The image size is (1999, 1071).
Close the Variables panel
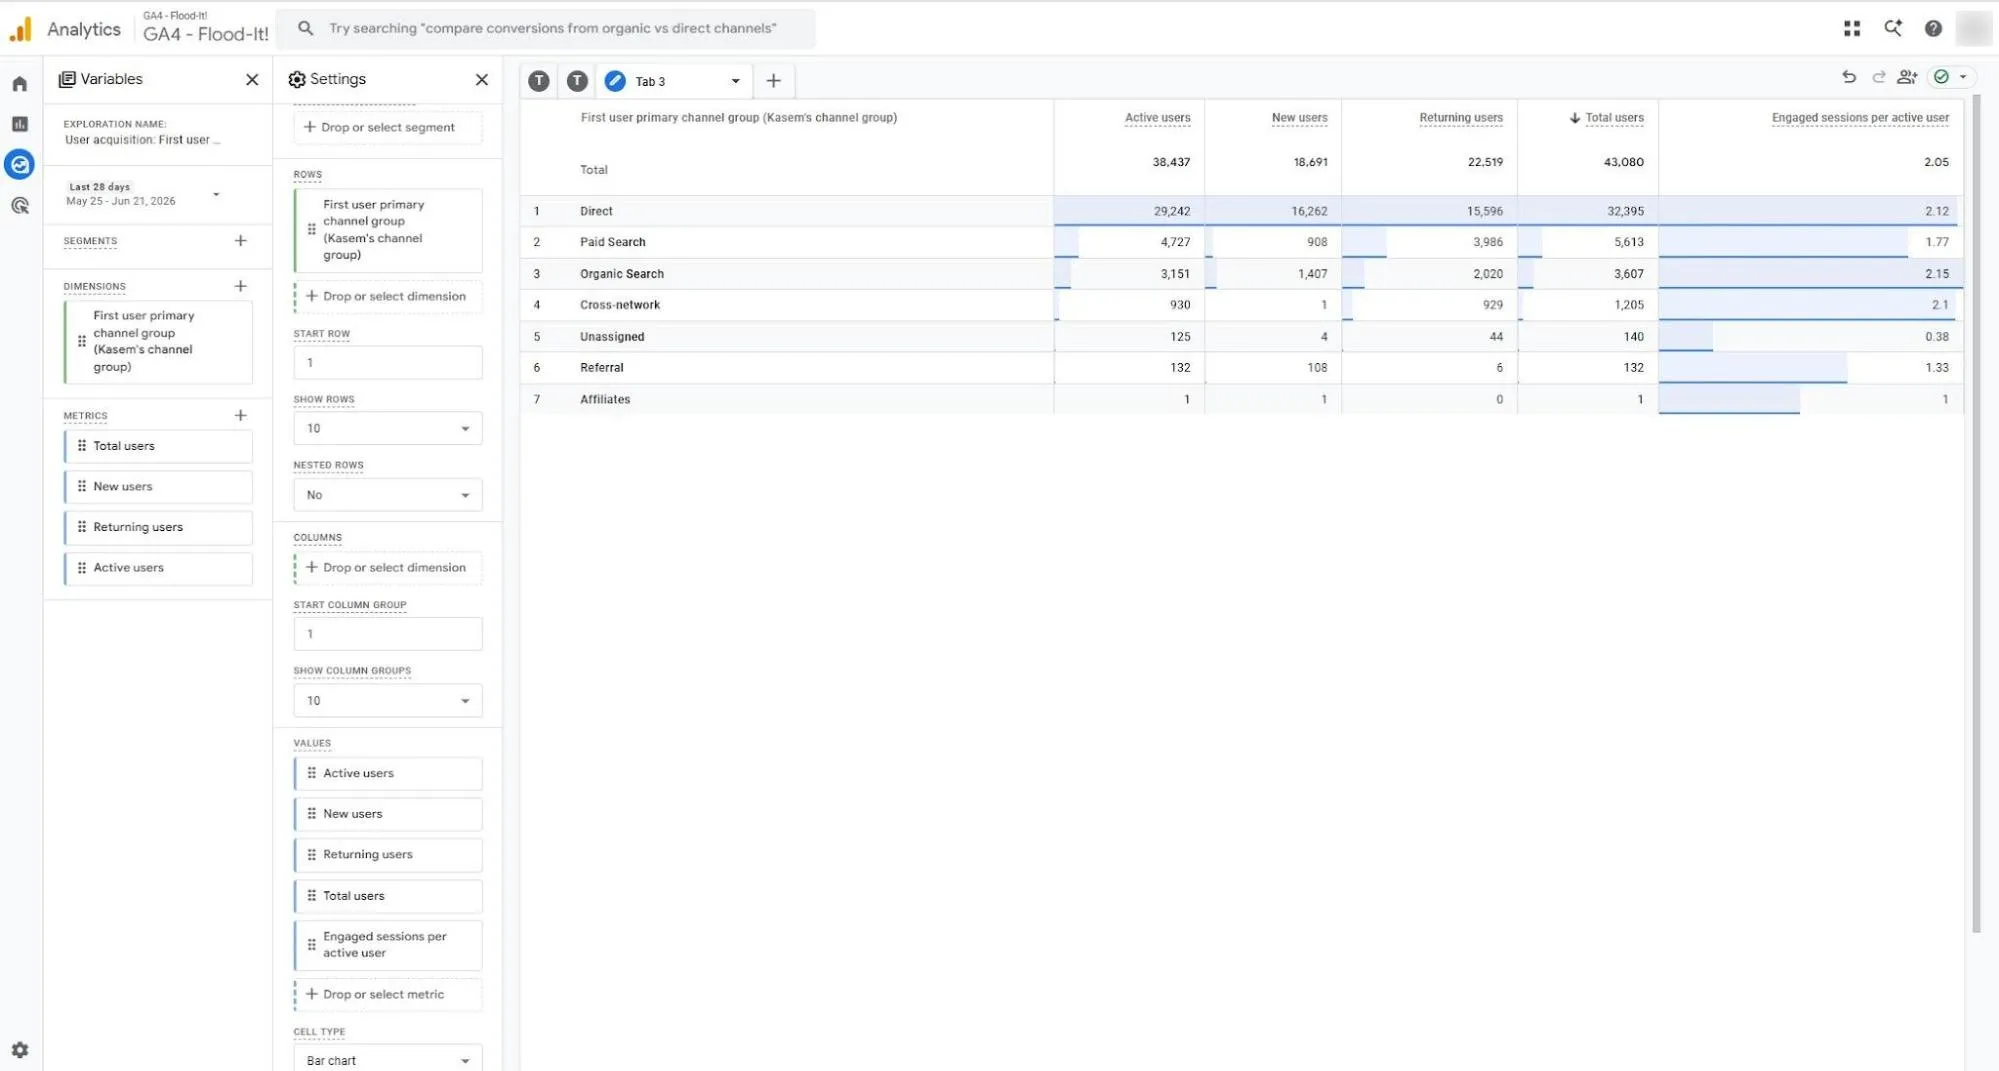click(252, 79)
